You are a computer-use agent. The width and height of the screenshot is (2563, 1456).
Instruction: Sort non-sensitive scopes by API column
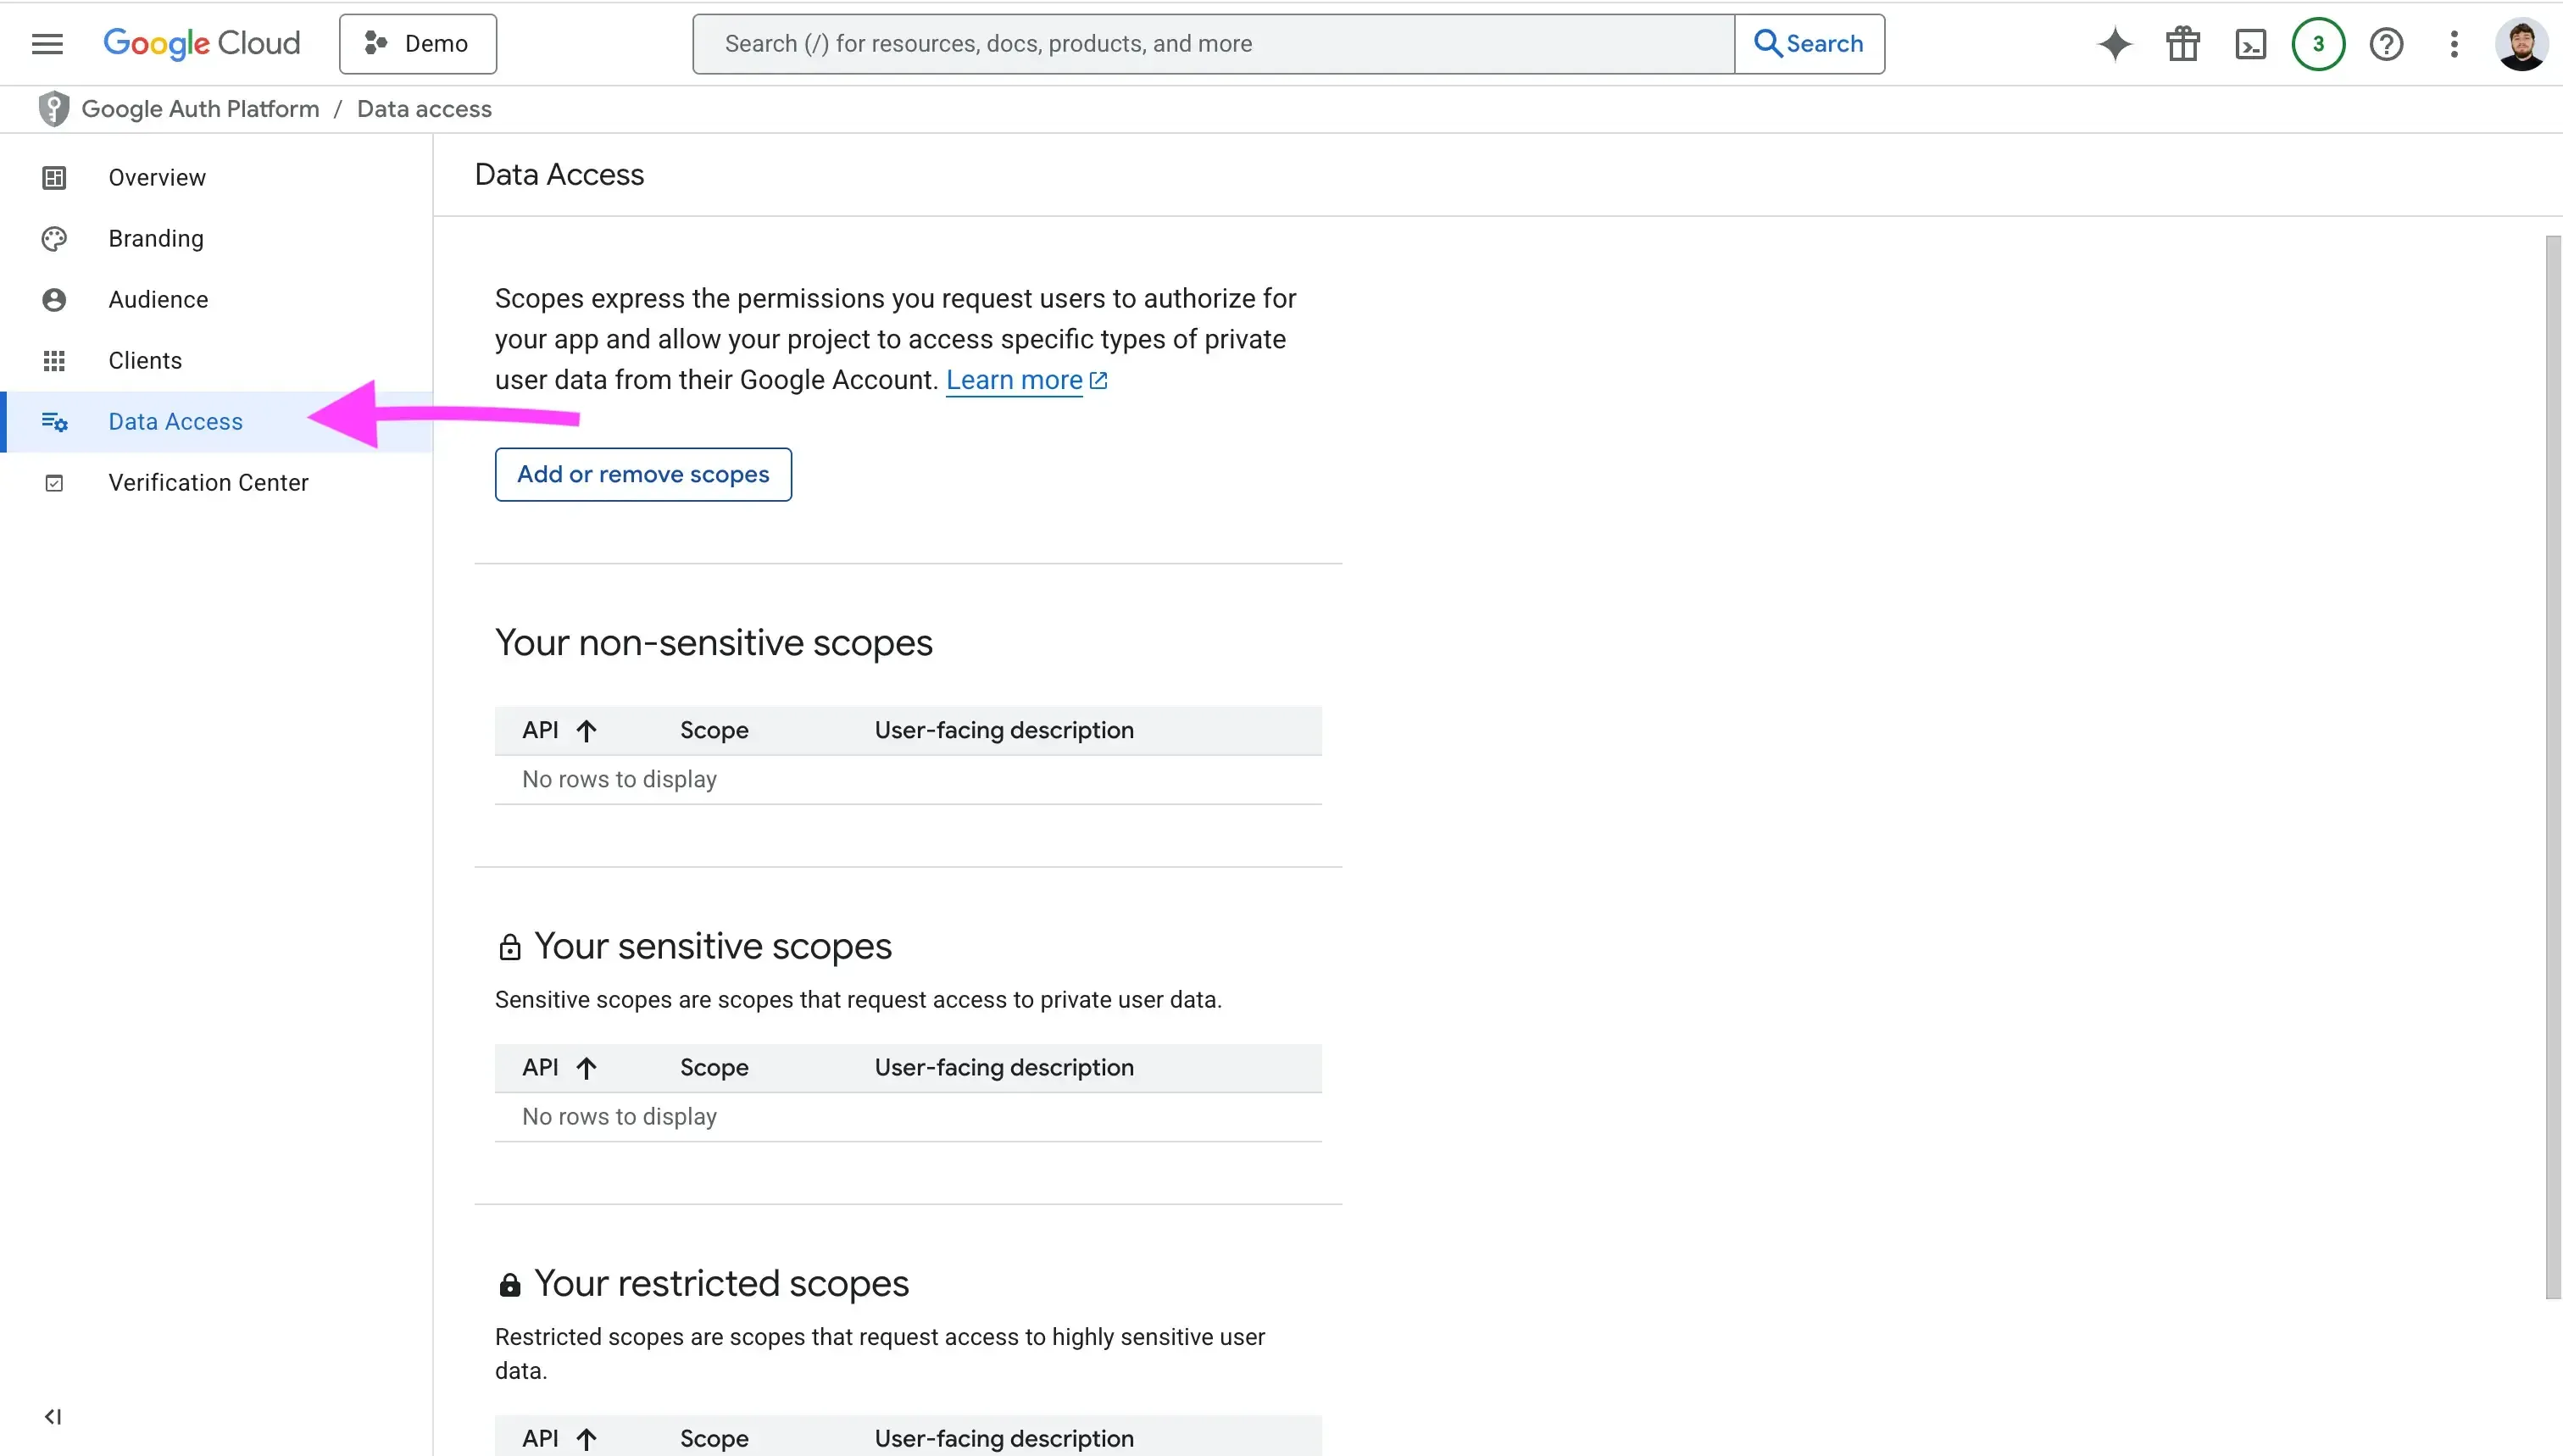(558, 730)
